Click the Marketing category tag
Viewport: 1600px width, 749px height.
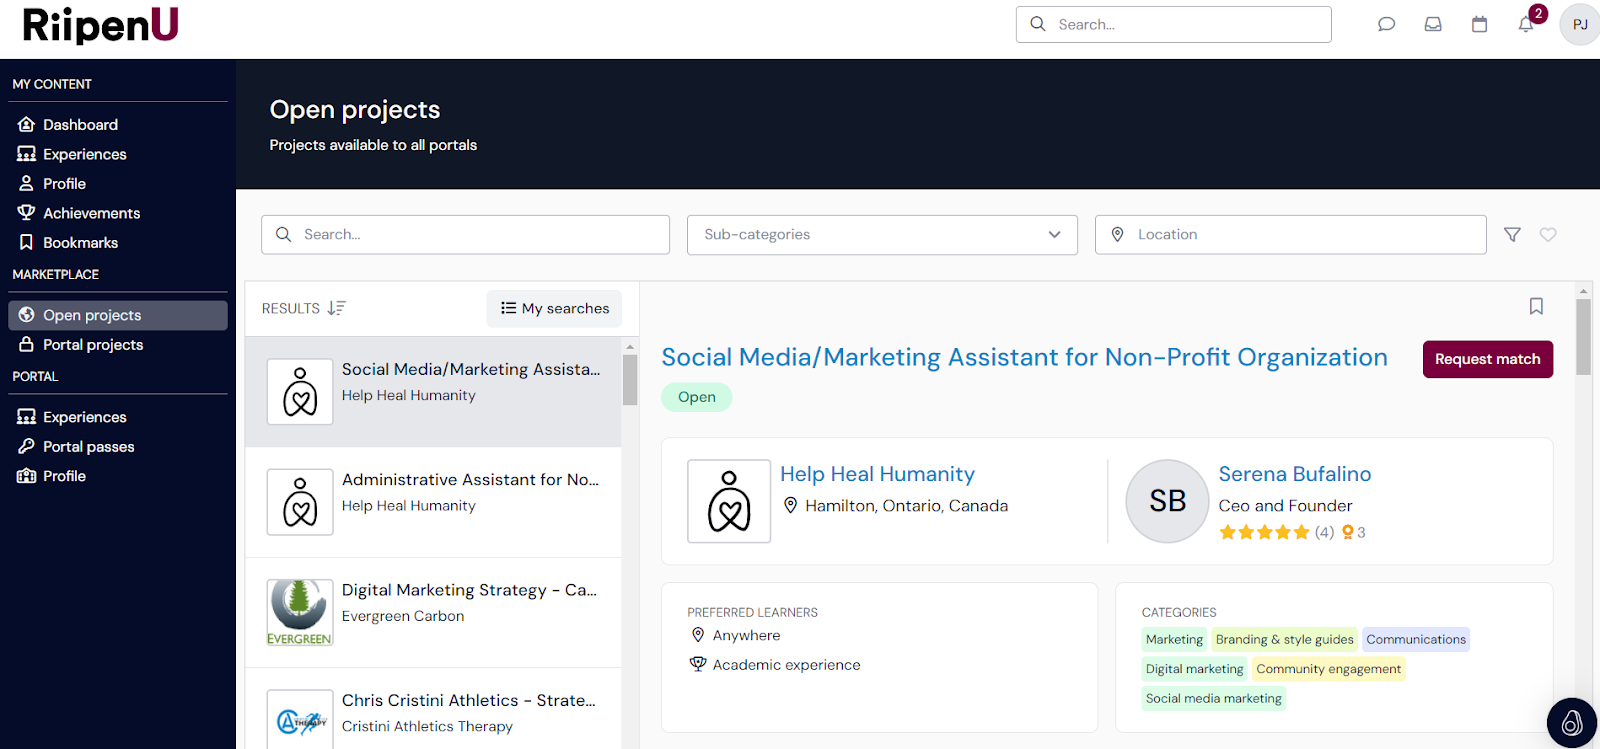(1174, 640)
